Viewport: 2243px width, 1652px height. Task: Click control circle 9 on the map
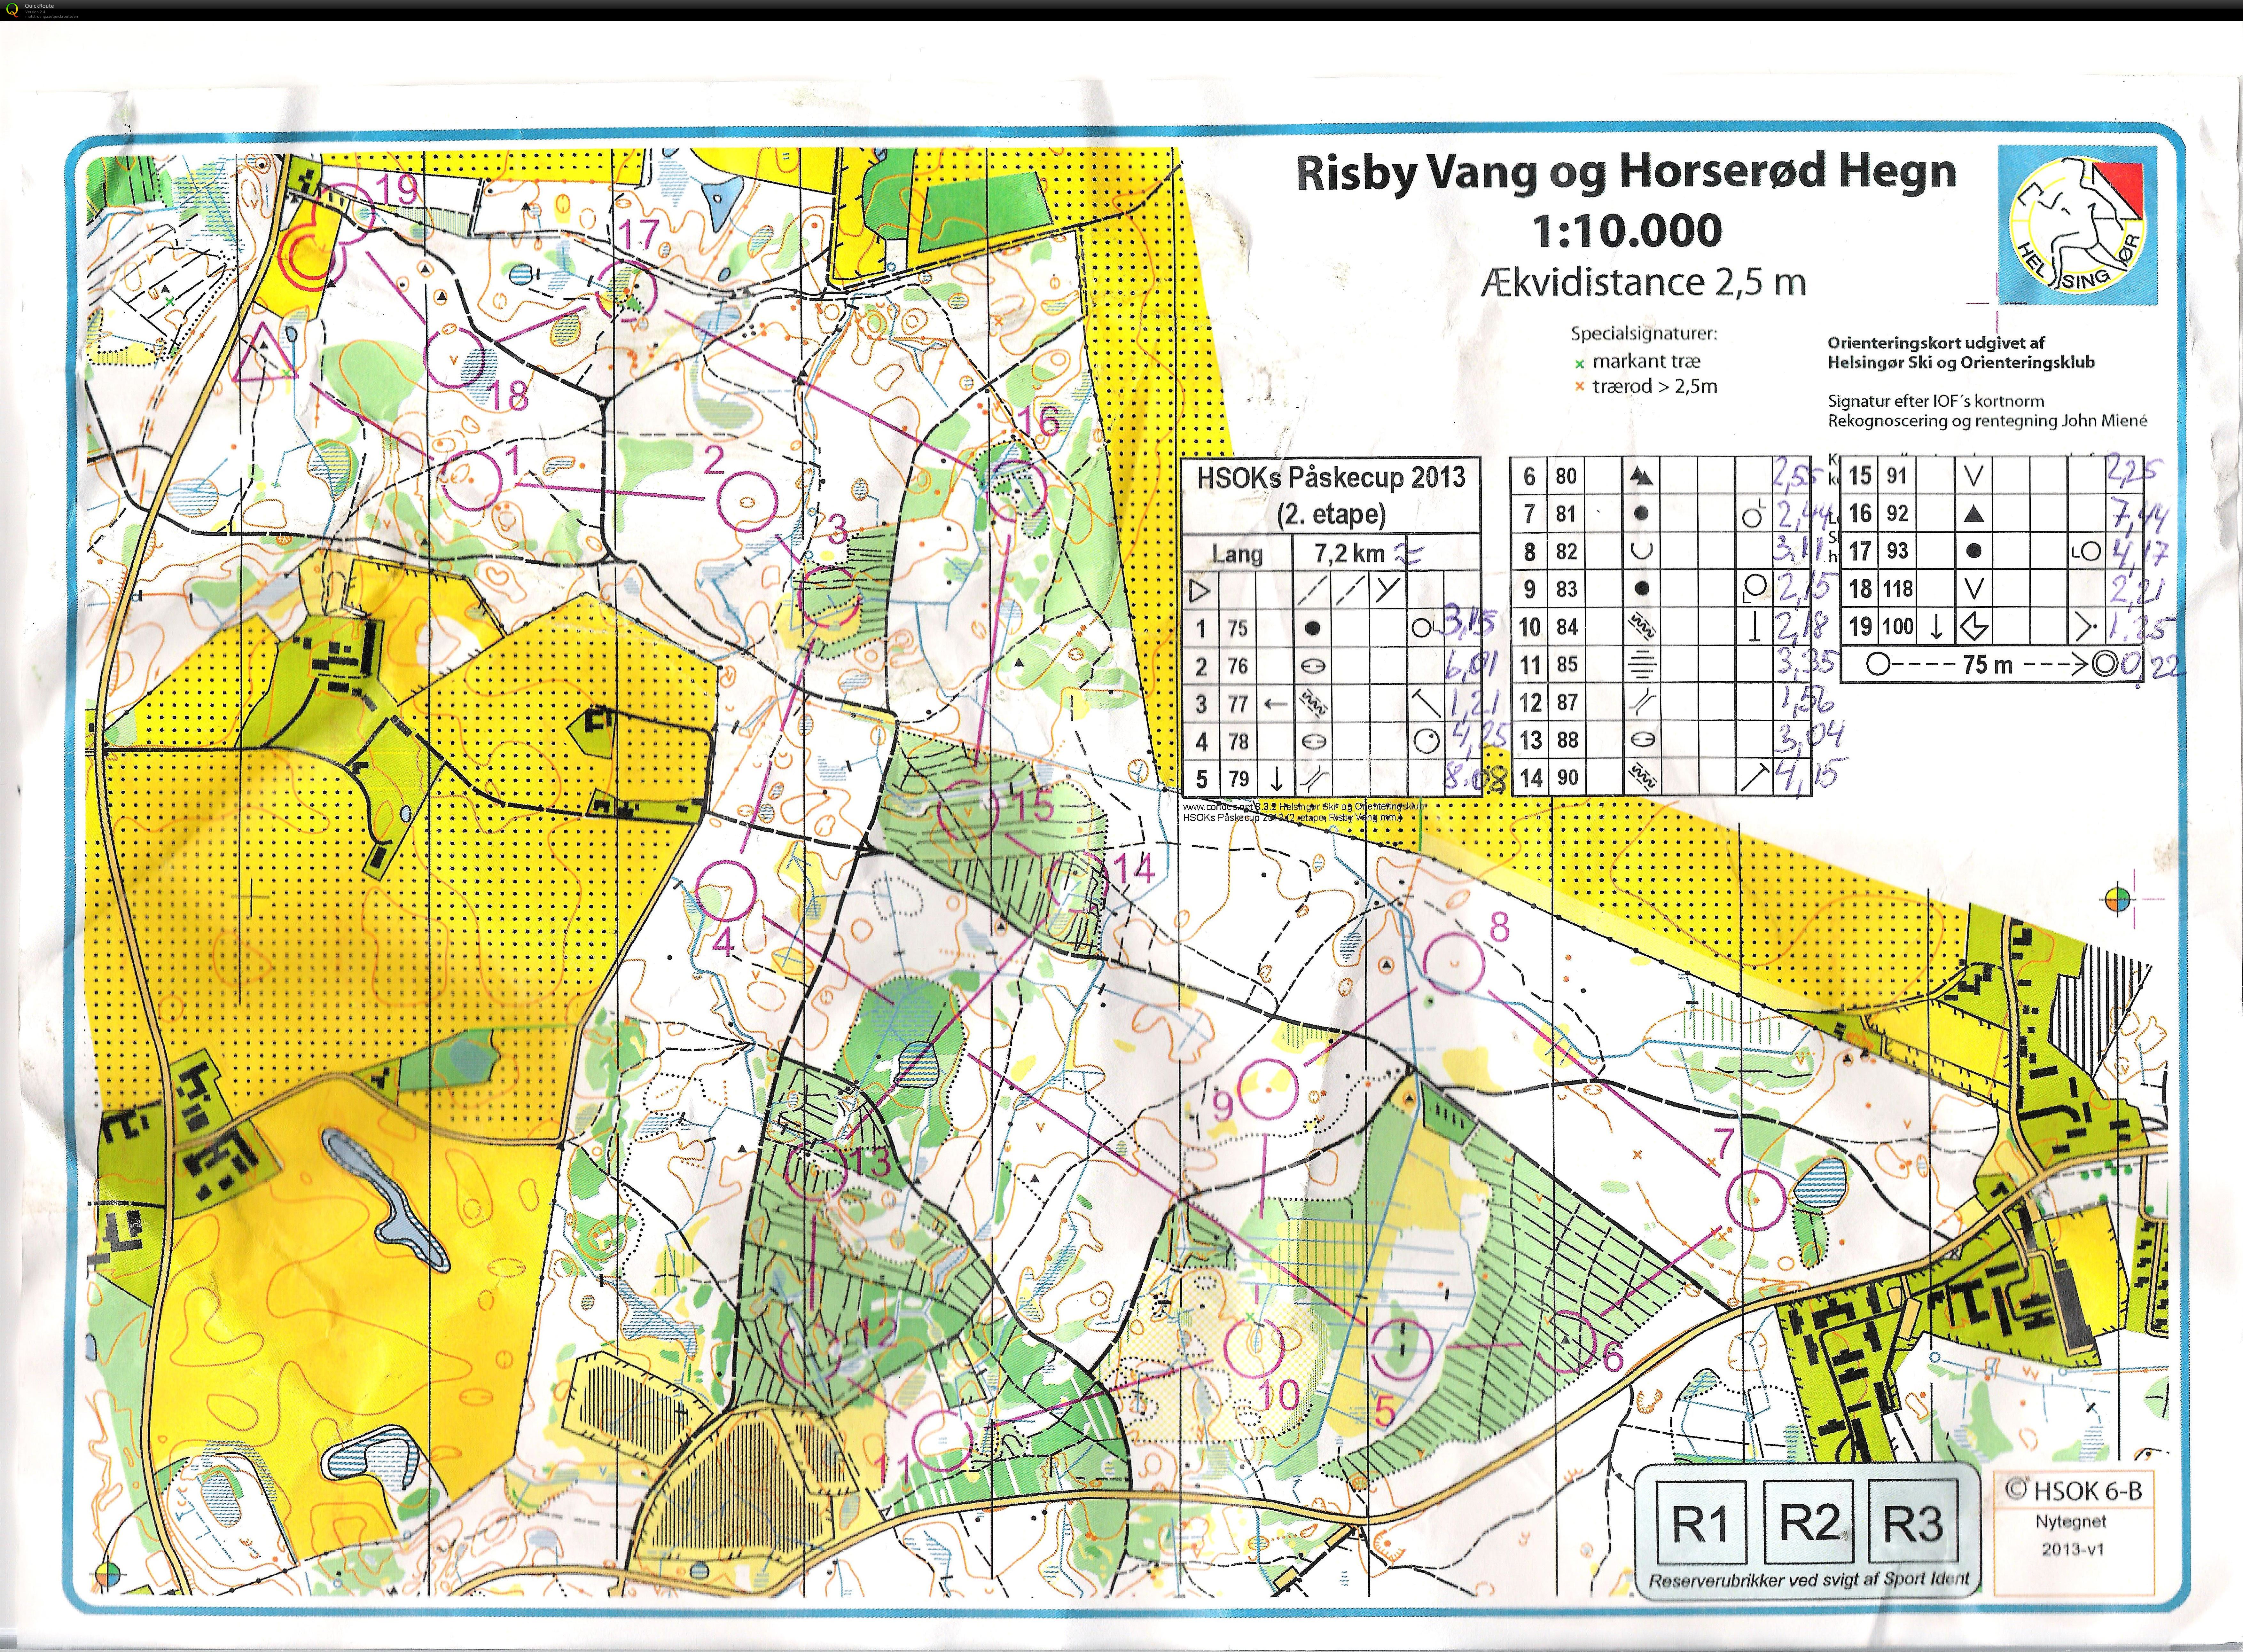tap(1268, 1089)
